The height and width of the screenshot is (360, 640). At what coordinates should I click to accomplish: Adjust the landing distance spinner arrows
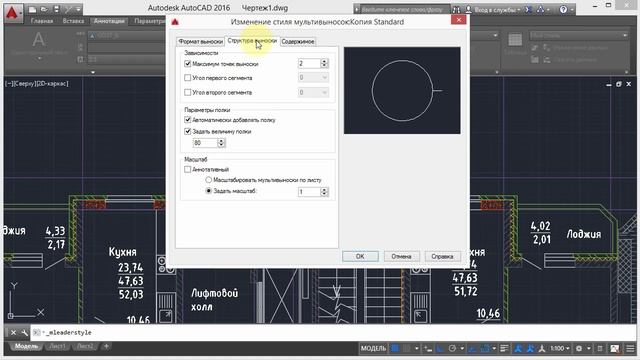221,143
